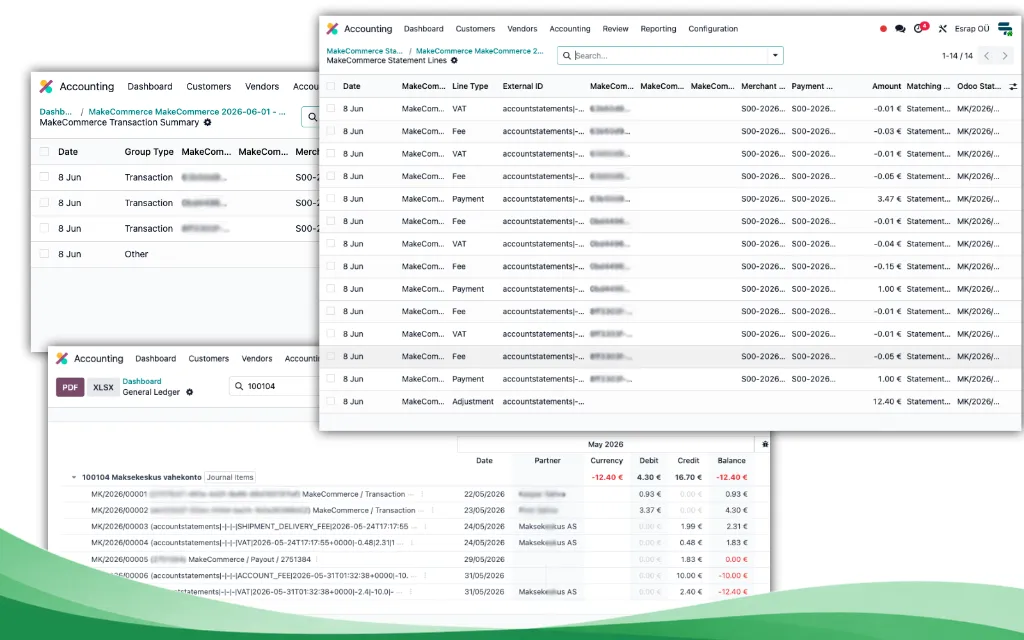Screen dimensions: 1024x640
Task: Focus the Search field in Statement Lines window
Action: pyautogui.click(x=670, y=56)
